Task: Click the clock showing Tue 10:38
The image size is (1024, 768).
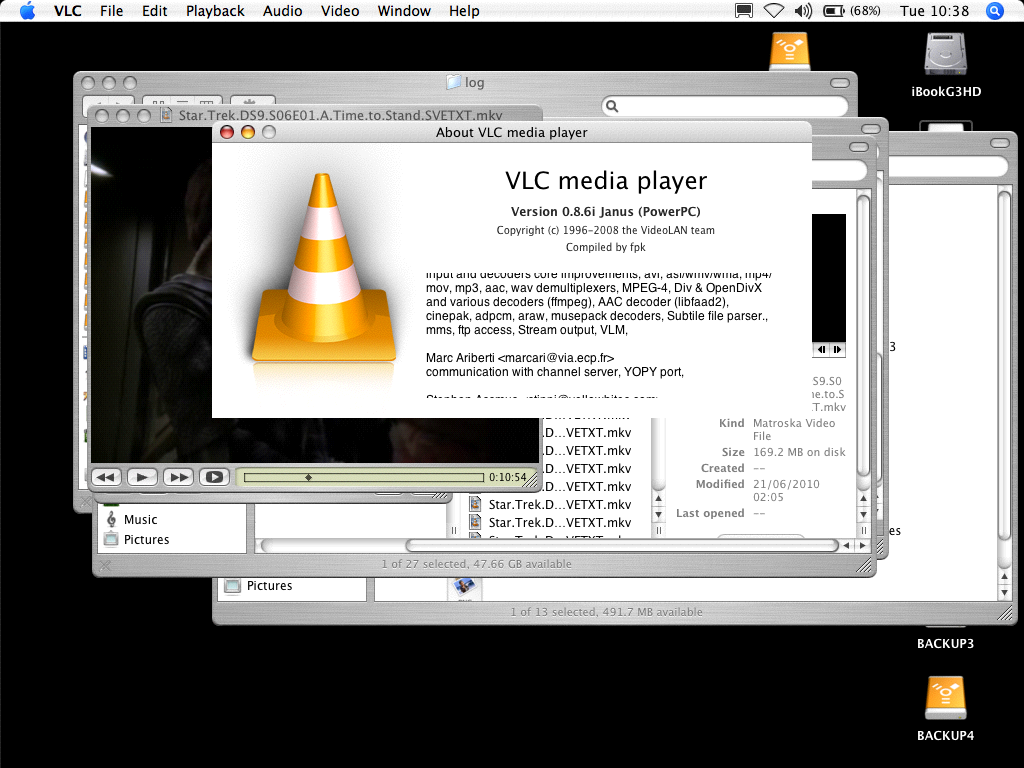Action: click(935, 11)
